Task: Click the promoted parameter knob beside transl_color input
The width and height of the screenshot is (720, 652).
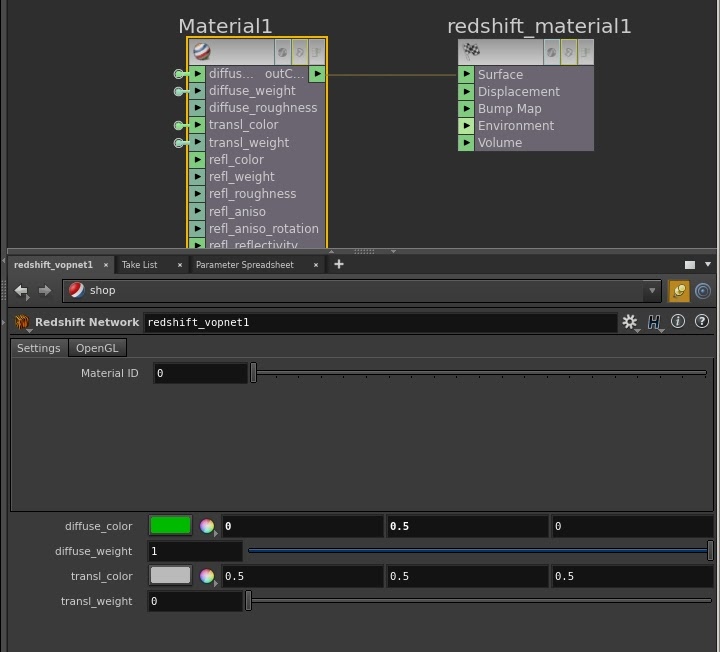Action: coord(179,125)
